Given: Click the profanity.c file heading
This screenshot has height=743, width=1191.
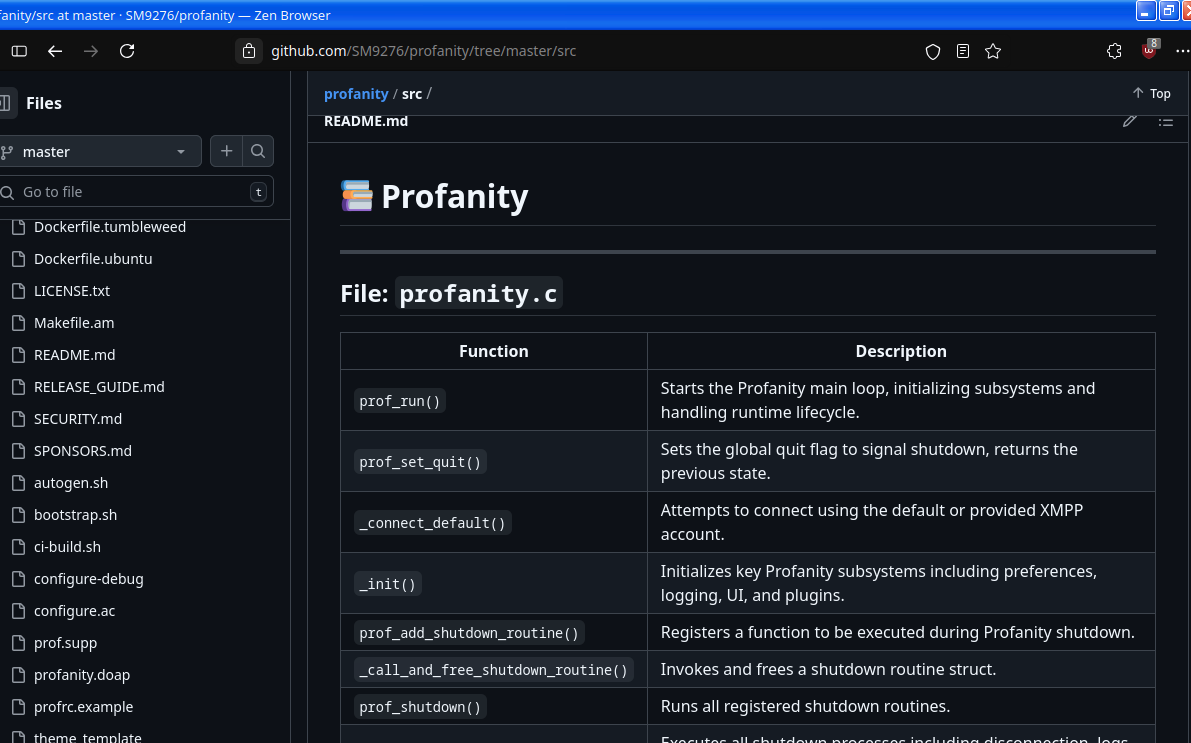Looking at the screenshot, I should (451, 293).
